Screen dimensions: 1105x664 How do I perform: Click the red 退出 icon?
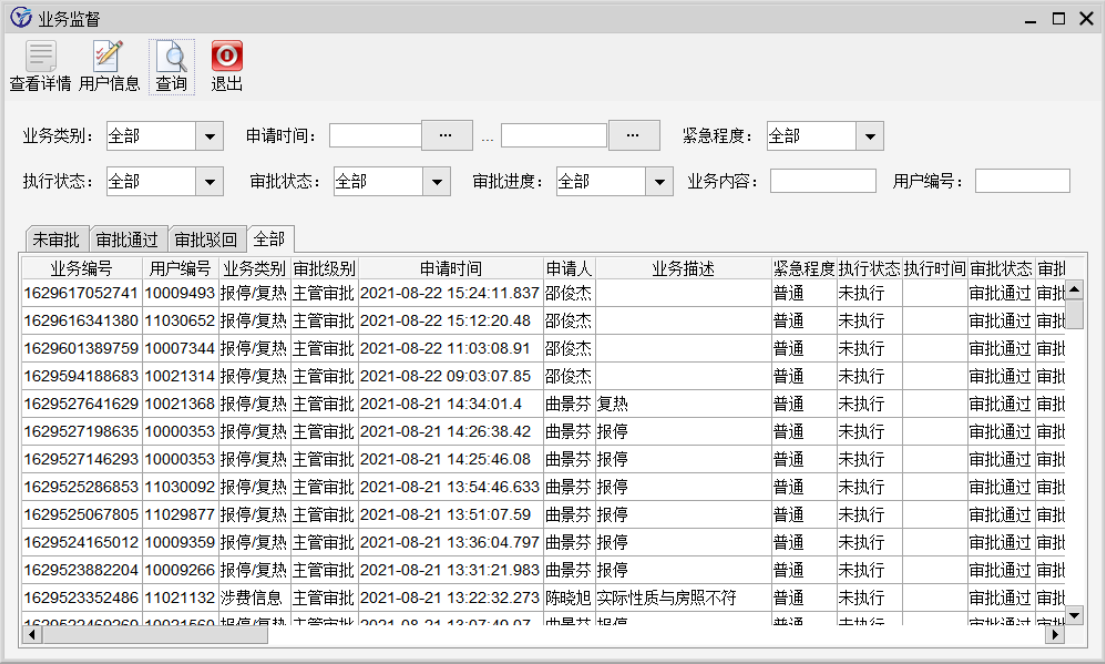point(227,57)
